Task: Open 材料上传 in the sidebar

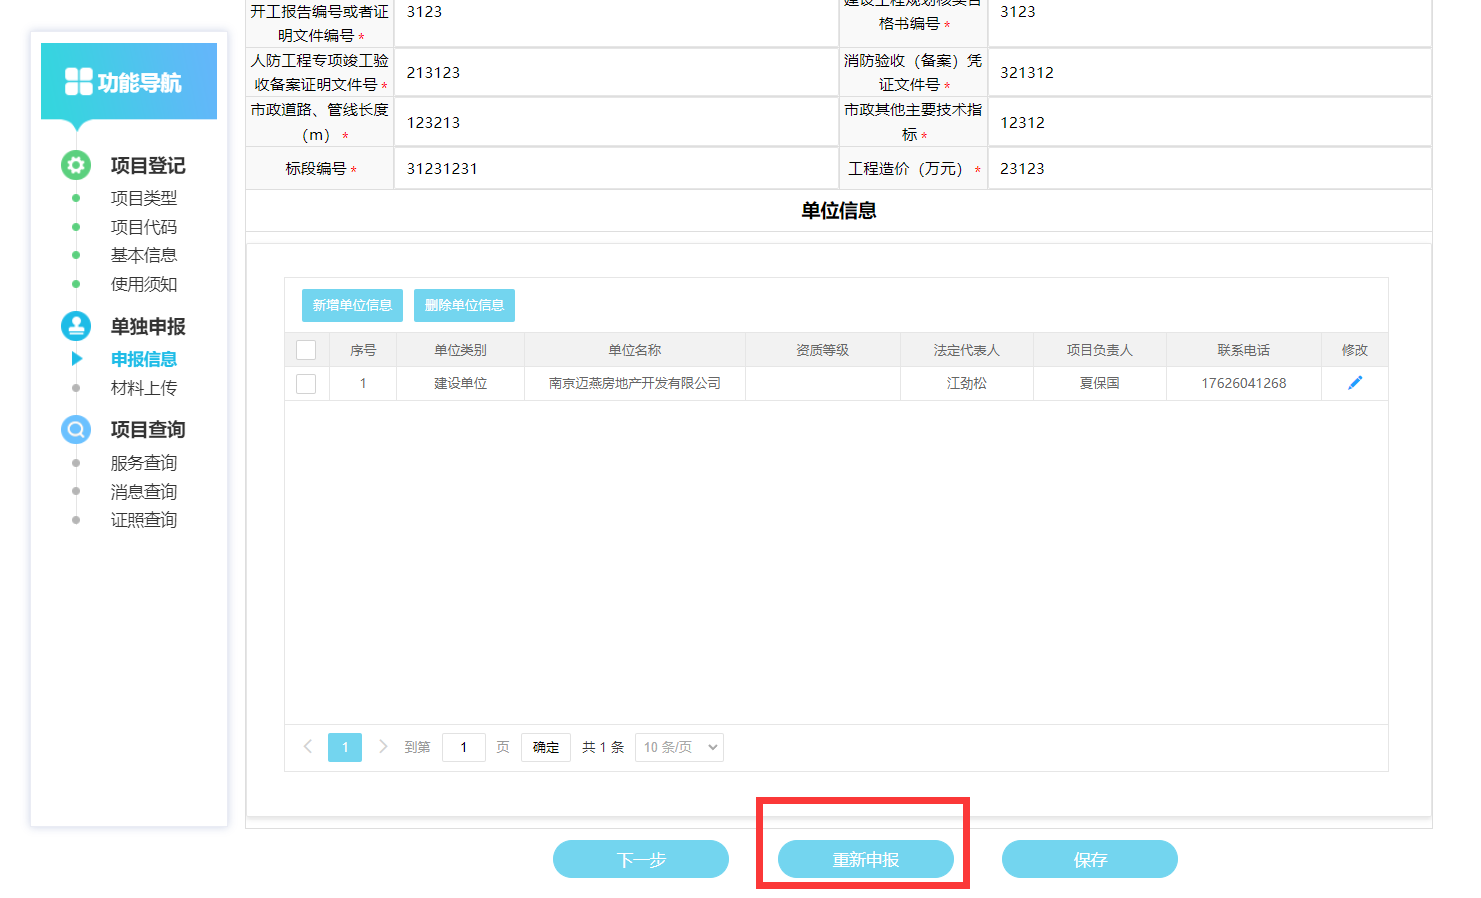Action: [x=143, y=388]
